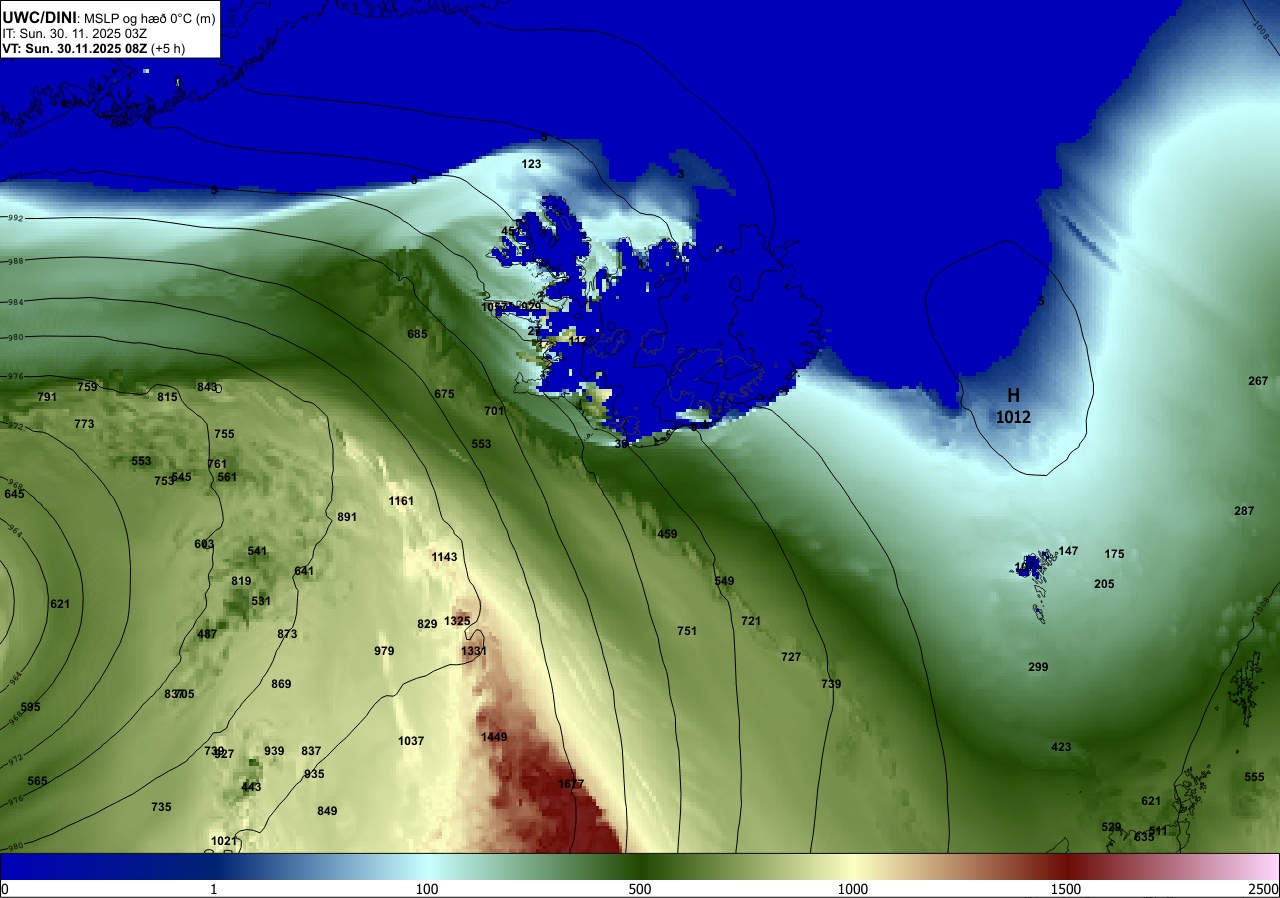This screenshot has height=898, width=1280.
Task: Click the 701 height value
Action: [494, 411]
